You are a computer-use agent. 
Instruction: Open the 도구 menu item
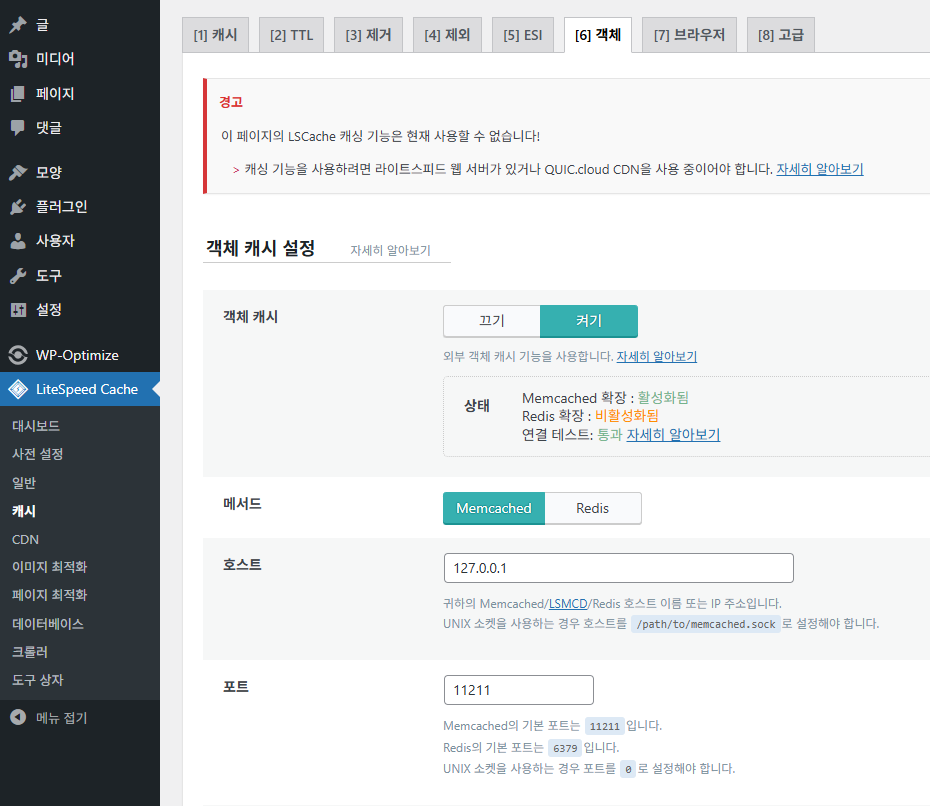79,275
